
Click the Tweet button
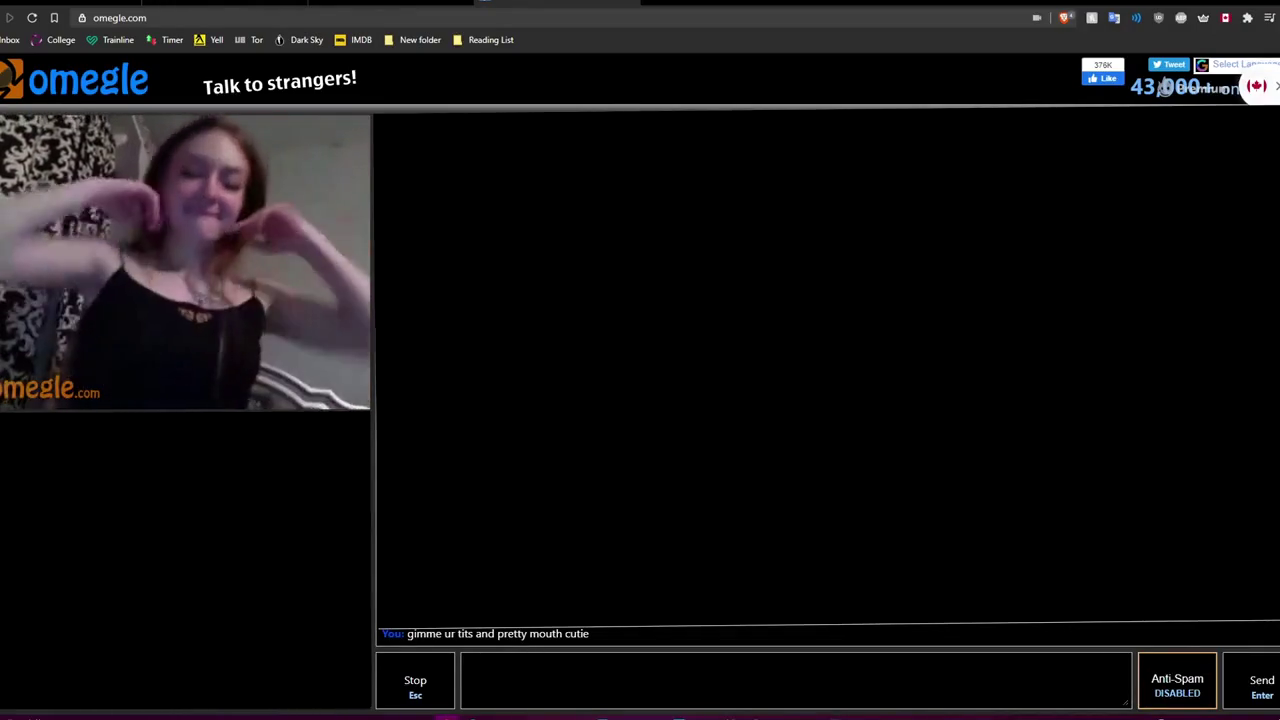click(1169, 64)
